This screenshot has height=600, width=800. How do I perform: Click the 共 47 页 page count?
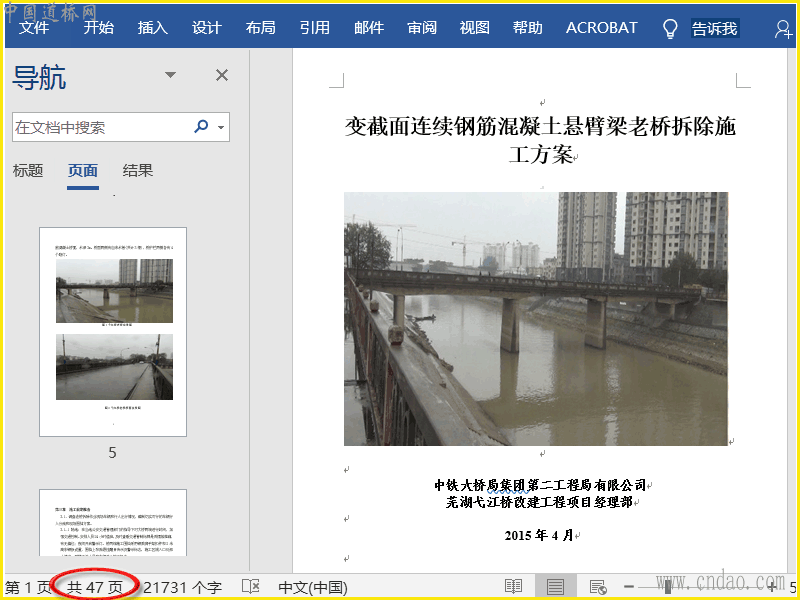point(95,588)
